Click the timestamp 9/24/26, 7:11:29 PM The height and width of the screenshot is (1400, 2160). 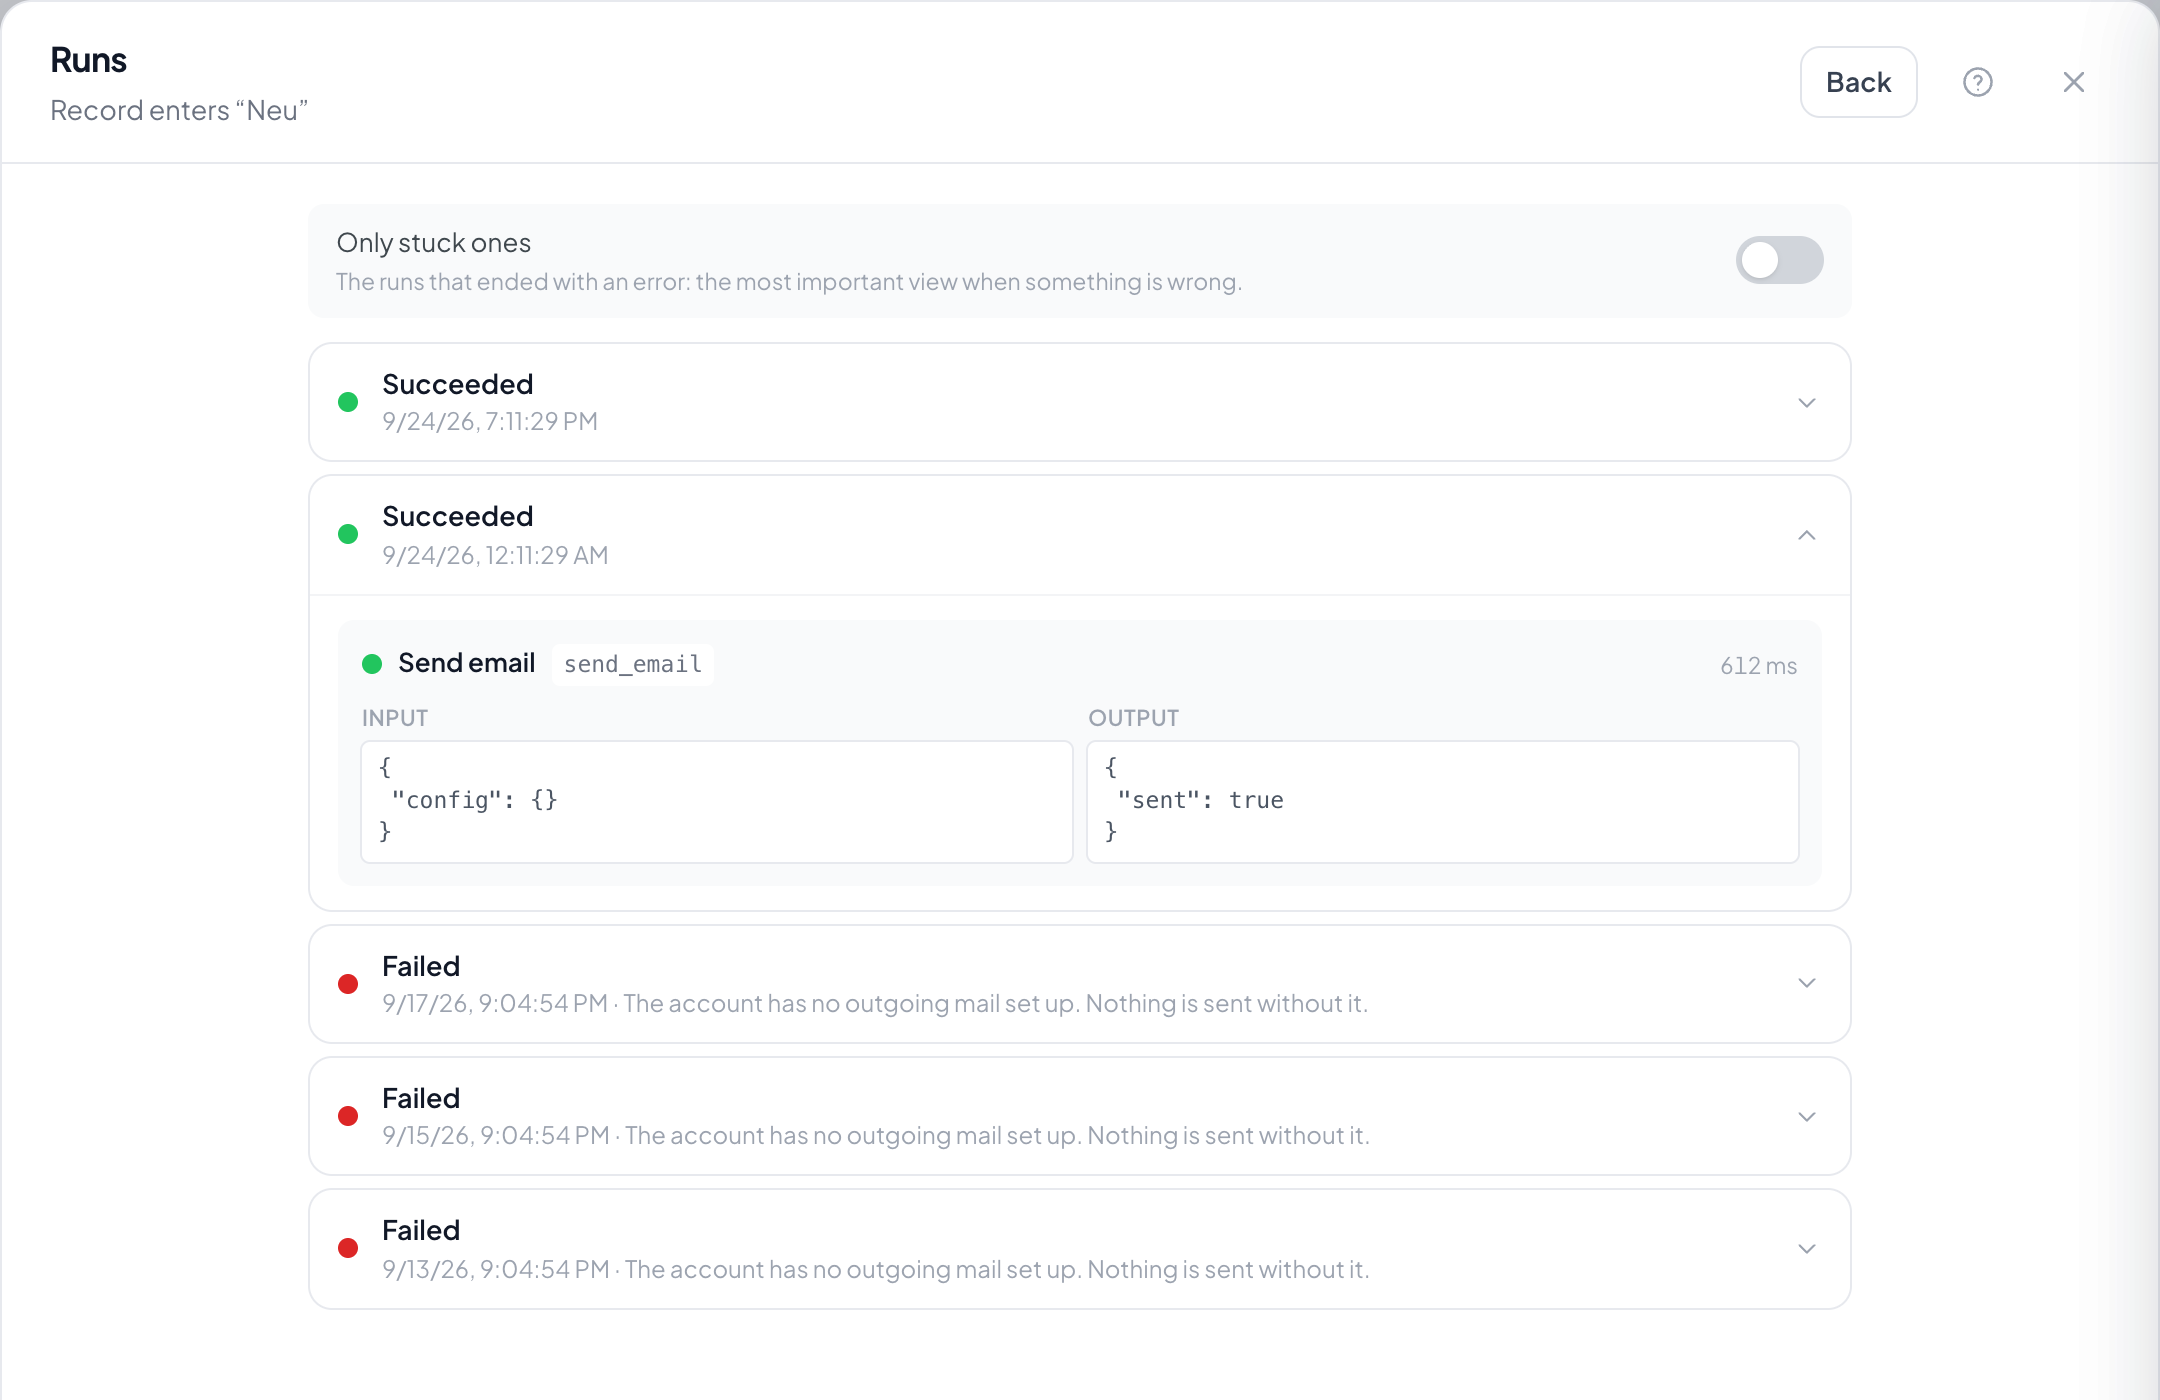pyautogui.click(x=490, y=421)
